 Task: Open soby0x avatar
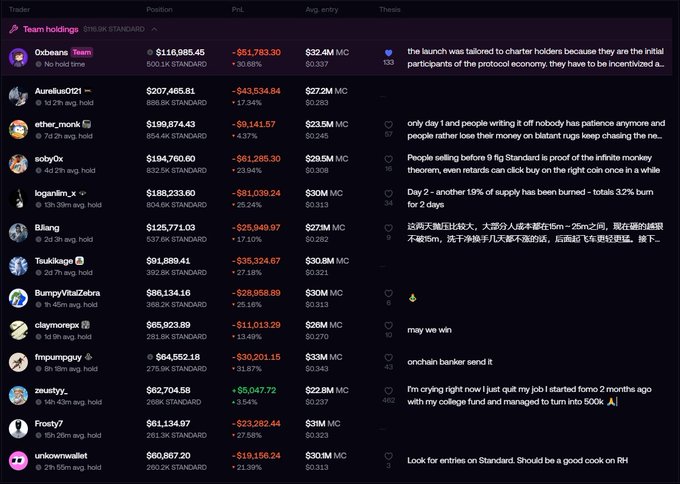coord(18,164)
